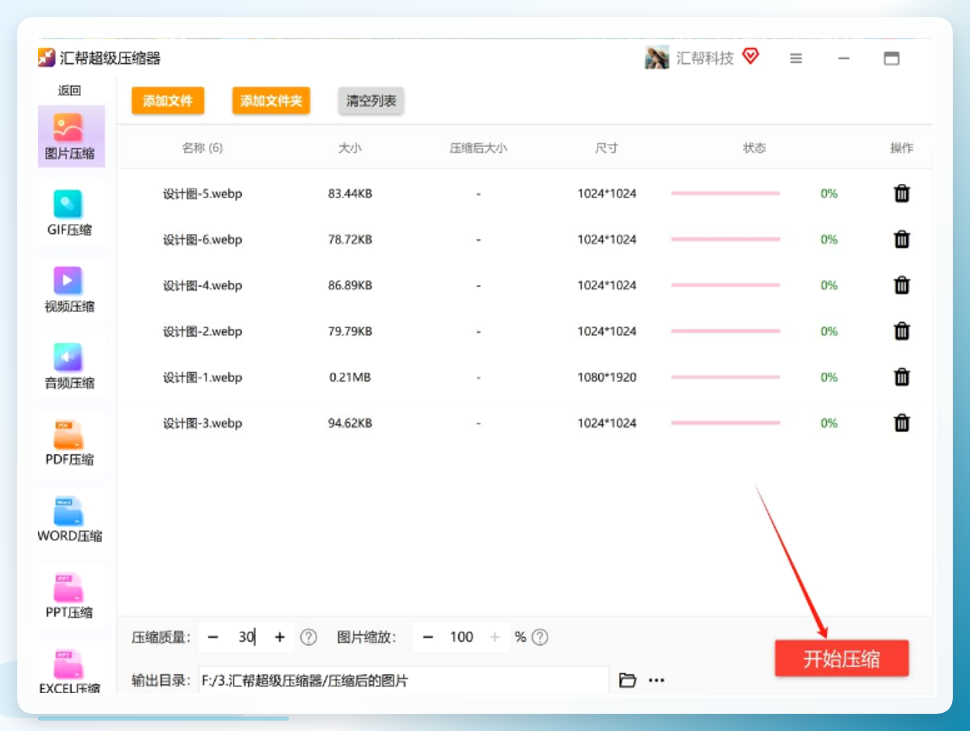Select file name 设计图-3.webp
970x731 pixels.
[x=202, y=423]
